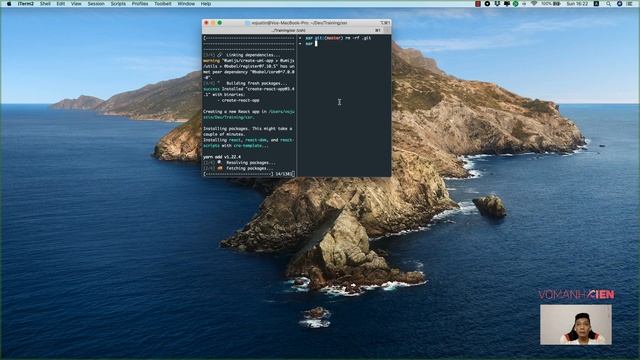
Task: Click 'Resolving packages...' line
Action: pyautogui.click(x=239, y=162)
